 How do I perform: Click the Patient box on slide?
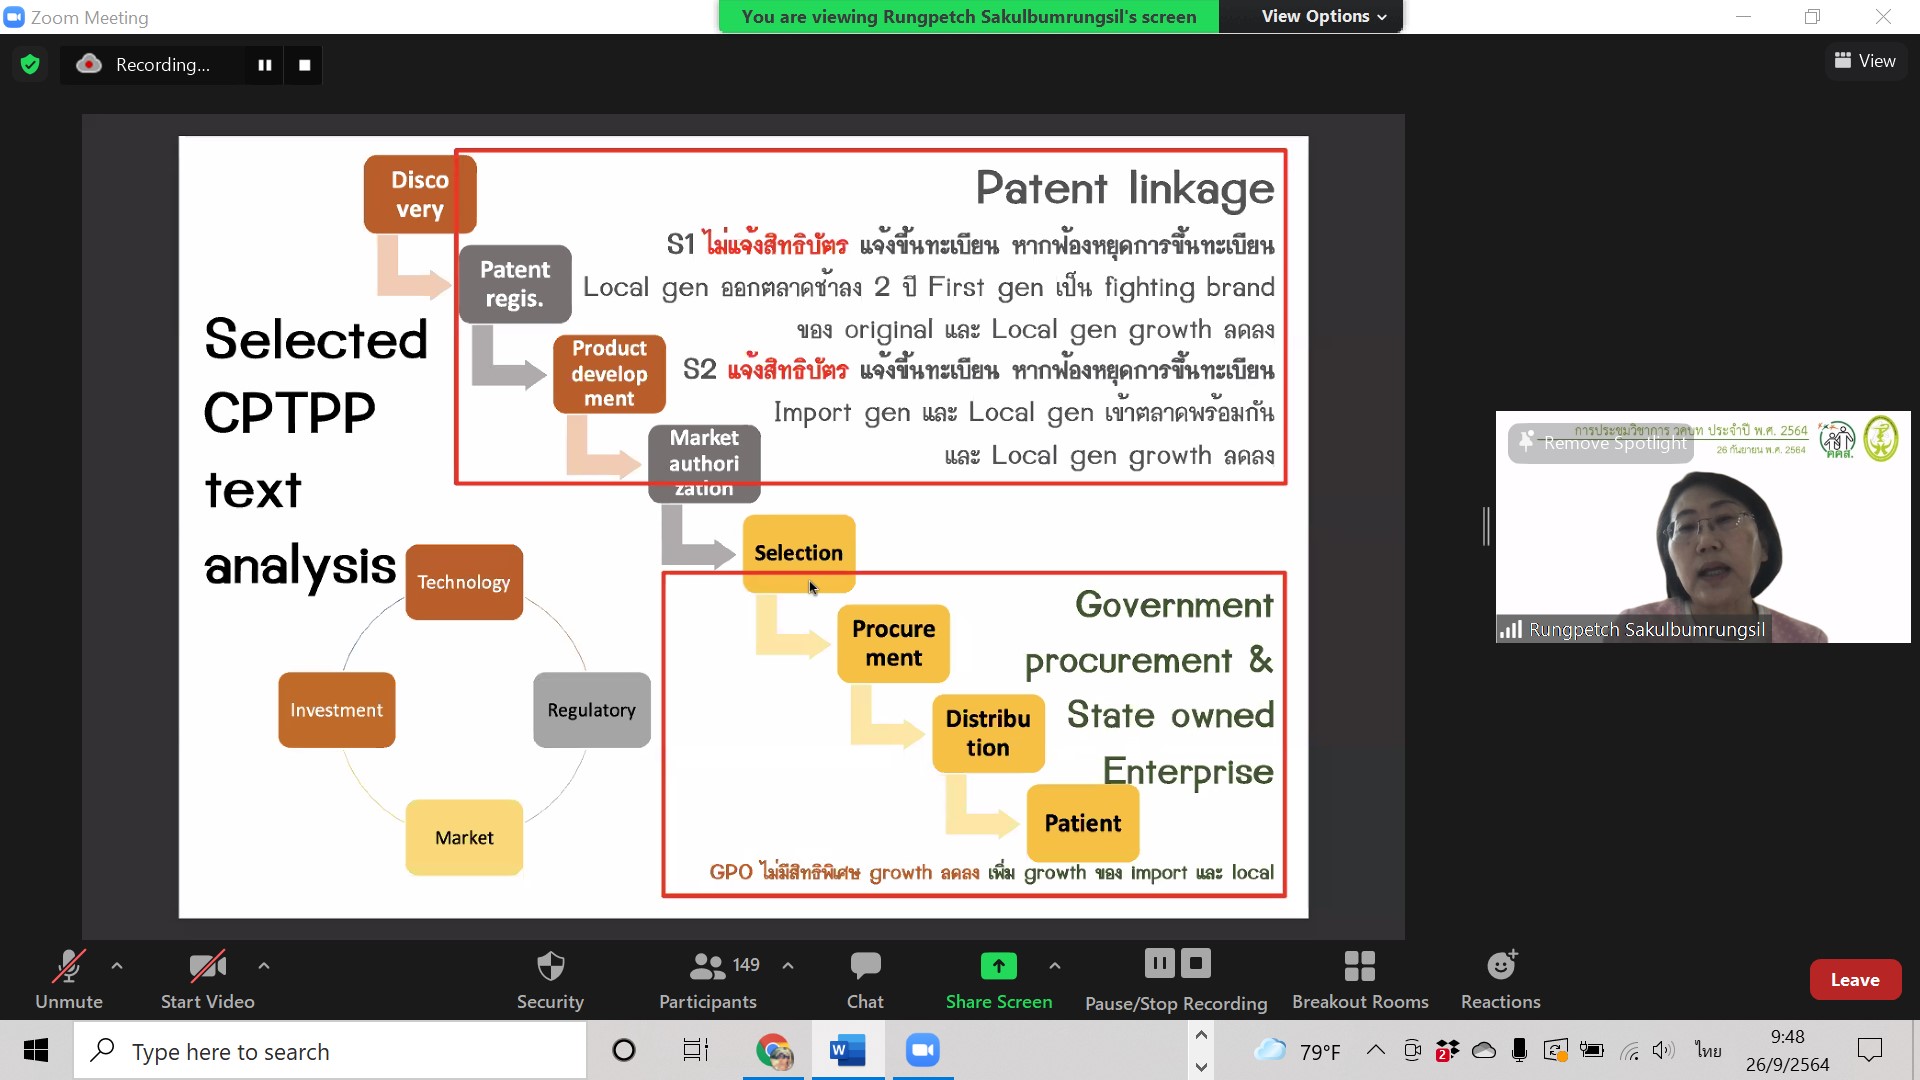(1083, 823)
